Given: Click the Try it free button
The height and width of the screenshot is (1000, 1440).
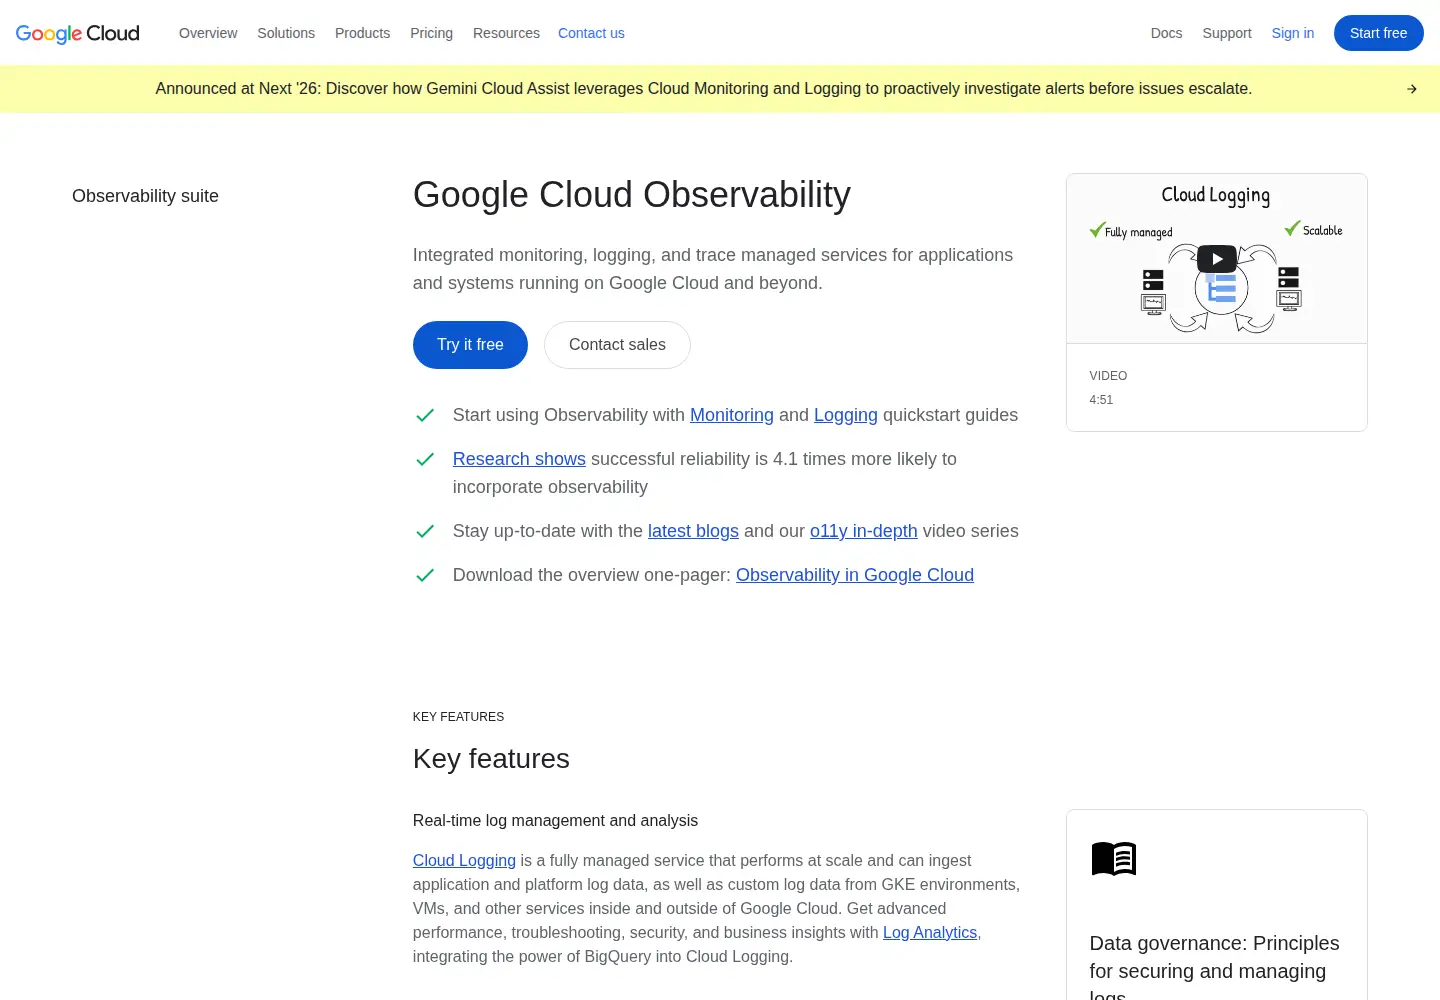Looking at the screenshot, I should (470, 345).
